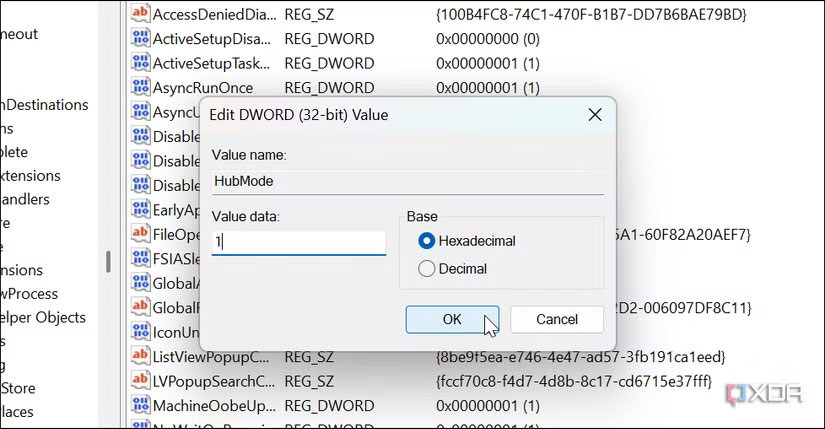Click the HubMode value name field
825x429 pixels.
407,181
